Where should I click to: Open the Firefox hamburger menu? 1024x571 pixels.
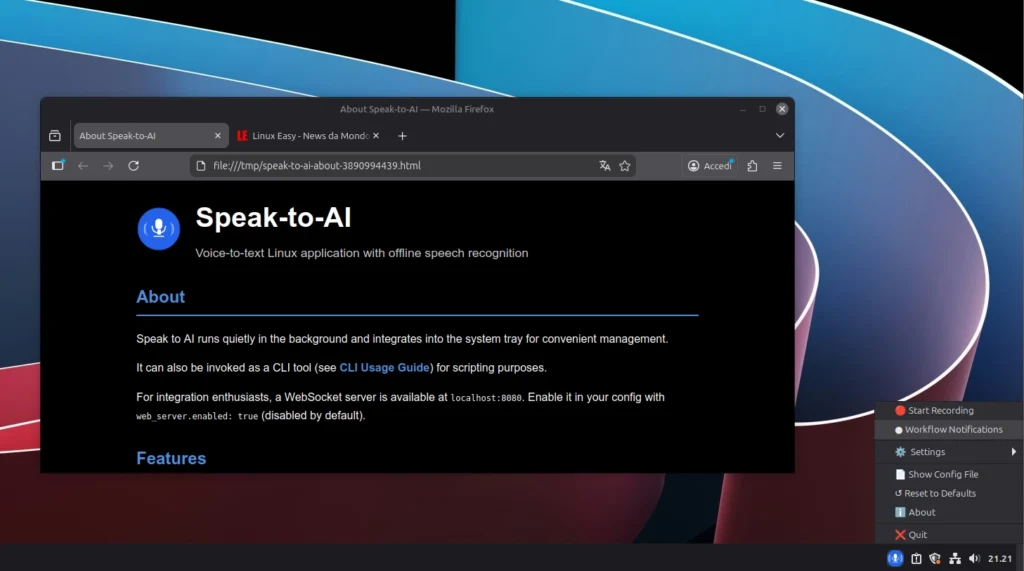click(777, 166)
